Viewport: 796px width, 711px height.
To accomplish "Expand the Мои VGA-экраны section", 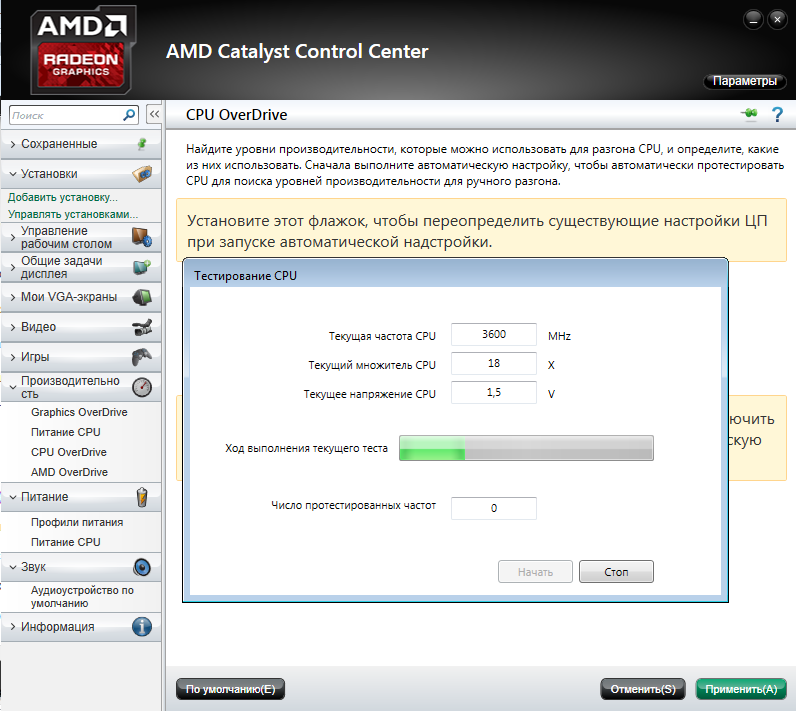I will click(68, 297).
